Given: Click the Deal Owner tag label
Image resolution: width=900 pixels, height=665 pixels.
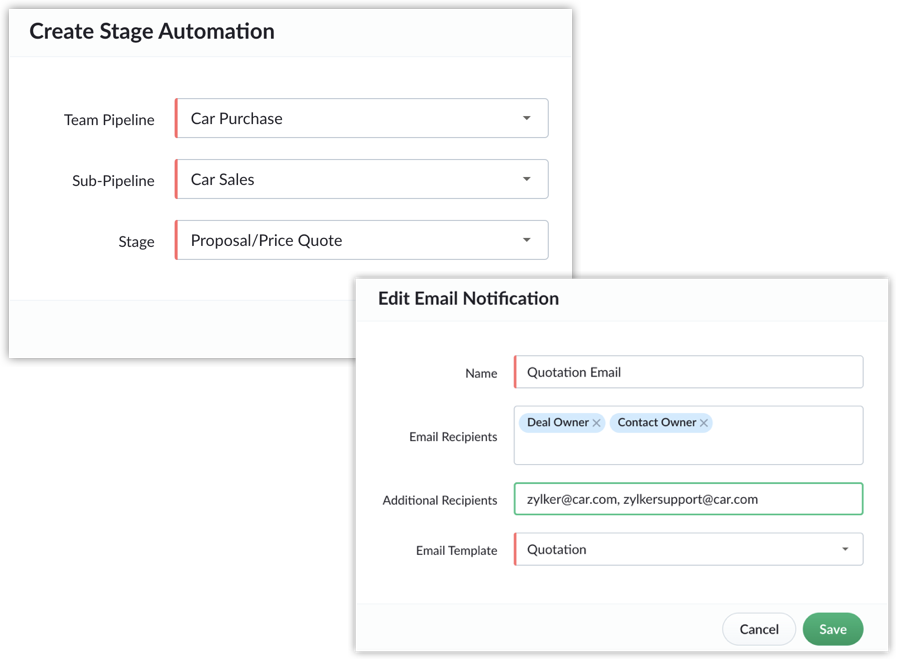Looking at the screenshot, I should [x=558, y=422].
